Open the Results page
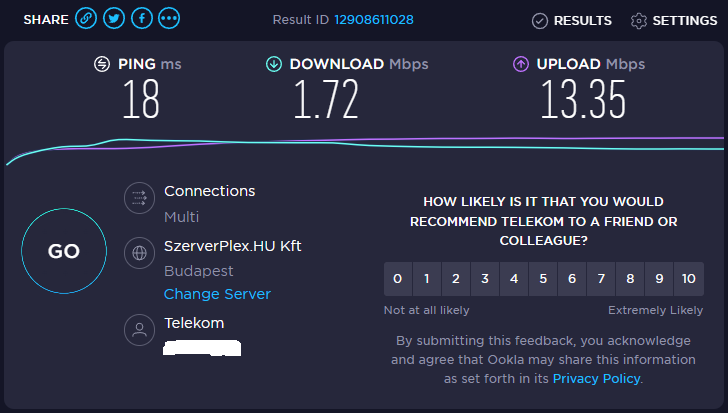This screenshot has height=413, width=728. coord(572,20)
